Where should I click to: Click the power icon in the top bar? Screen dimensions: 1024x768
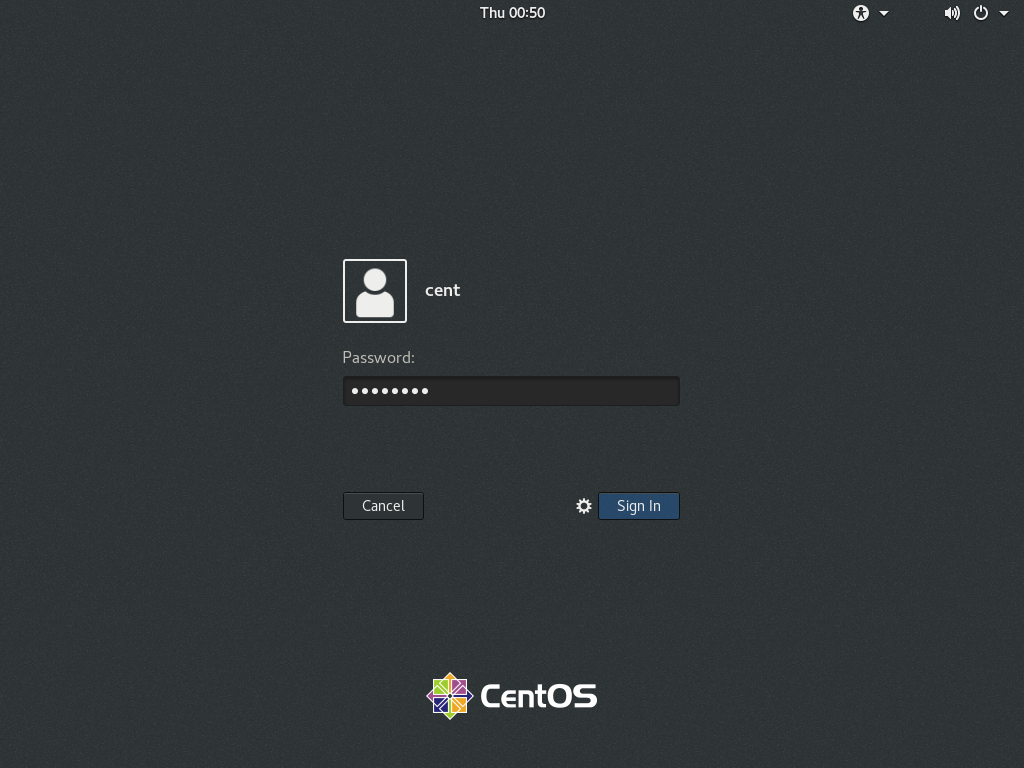coord(981,13)
